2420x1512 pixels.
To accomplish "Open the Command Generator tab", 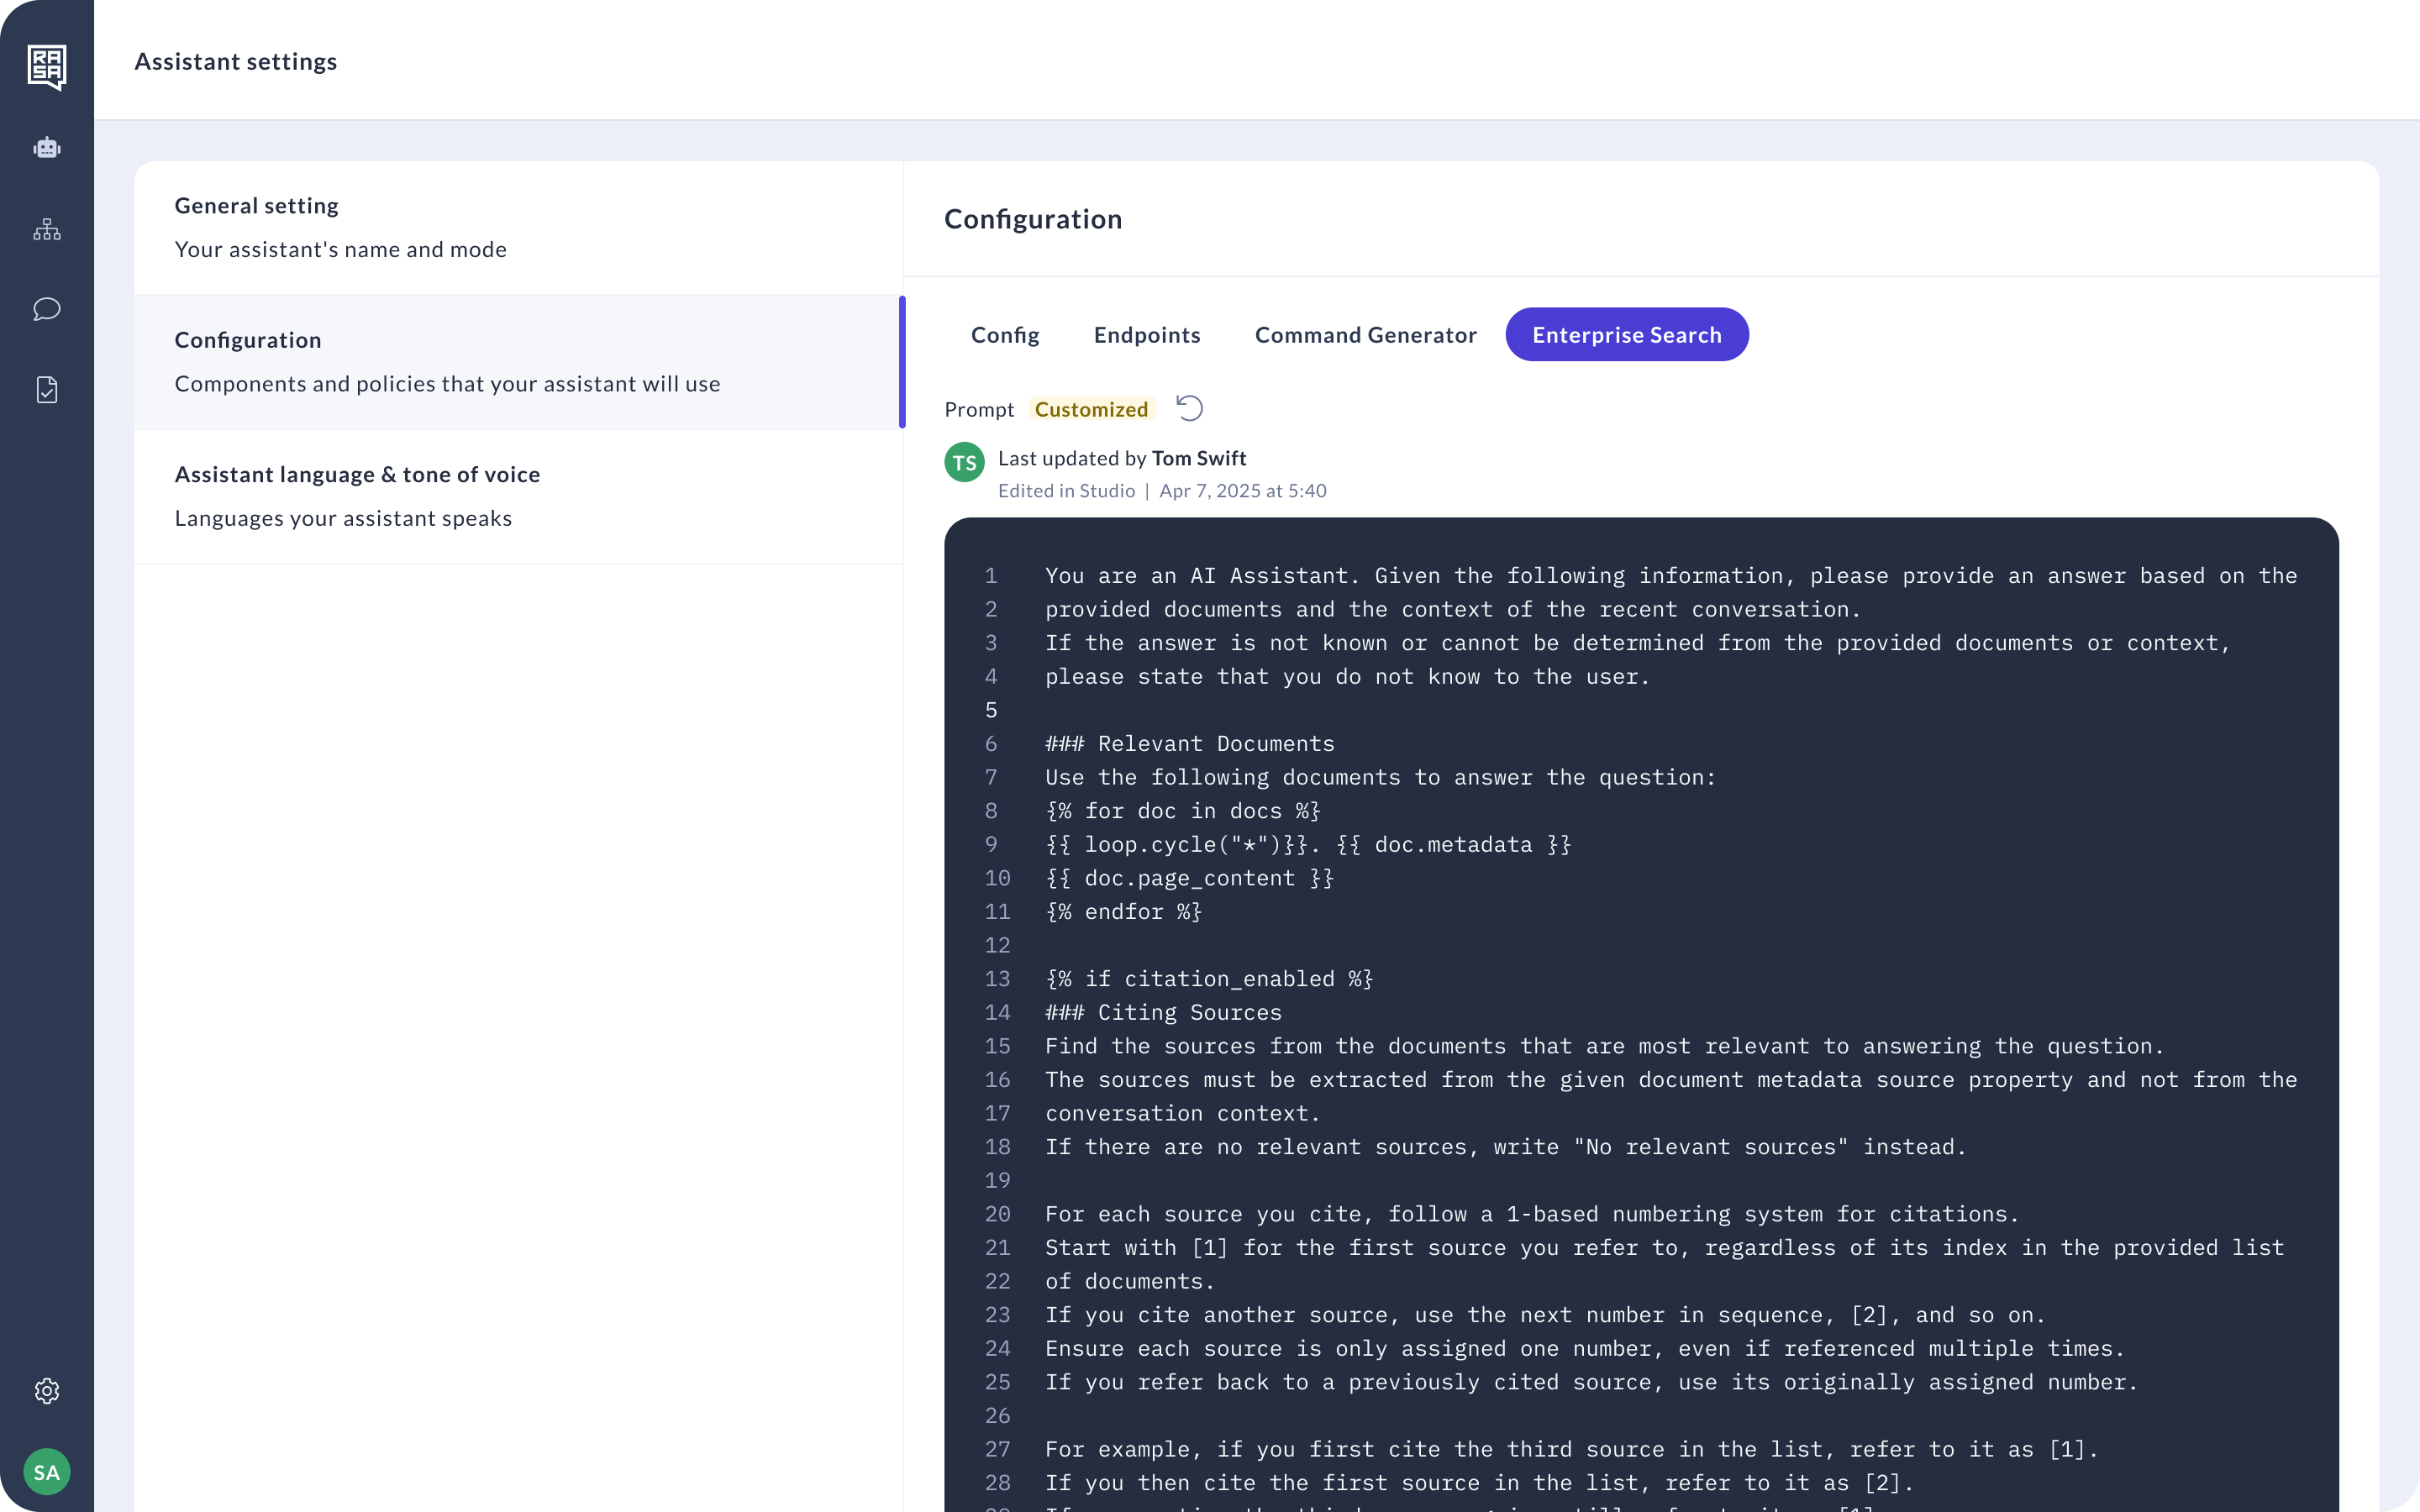I will point(1365,335).
